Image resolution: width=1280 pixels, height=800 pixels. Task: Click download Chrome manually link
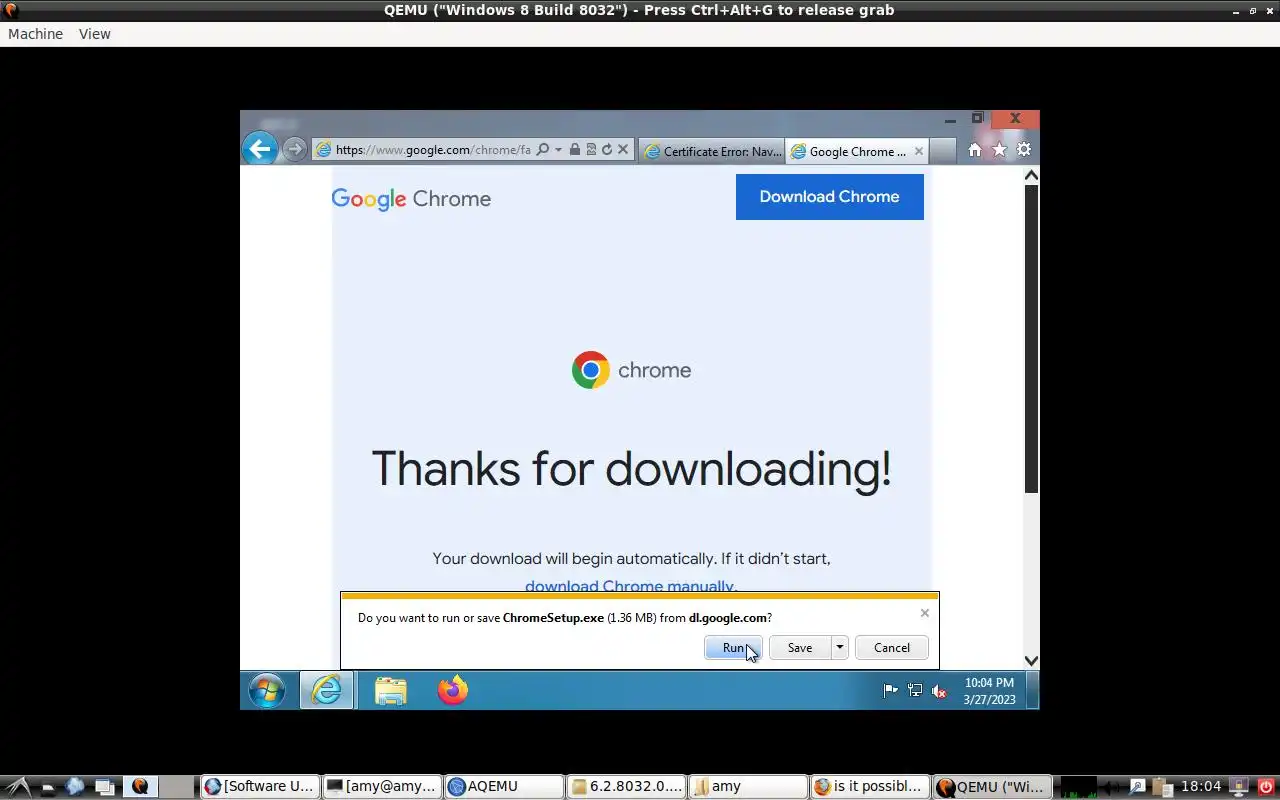pyautogui.click(x=631, y=586)
